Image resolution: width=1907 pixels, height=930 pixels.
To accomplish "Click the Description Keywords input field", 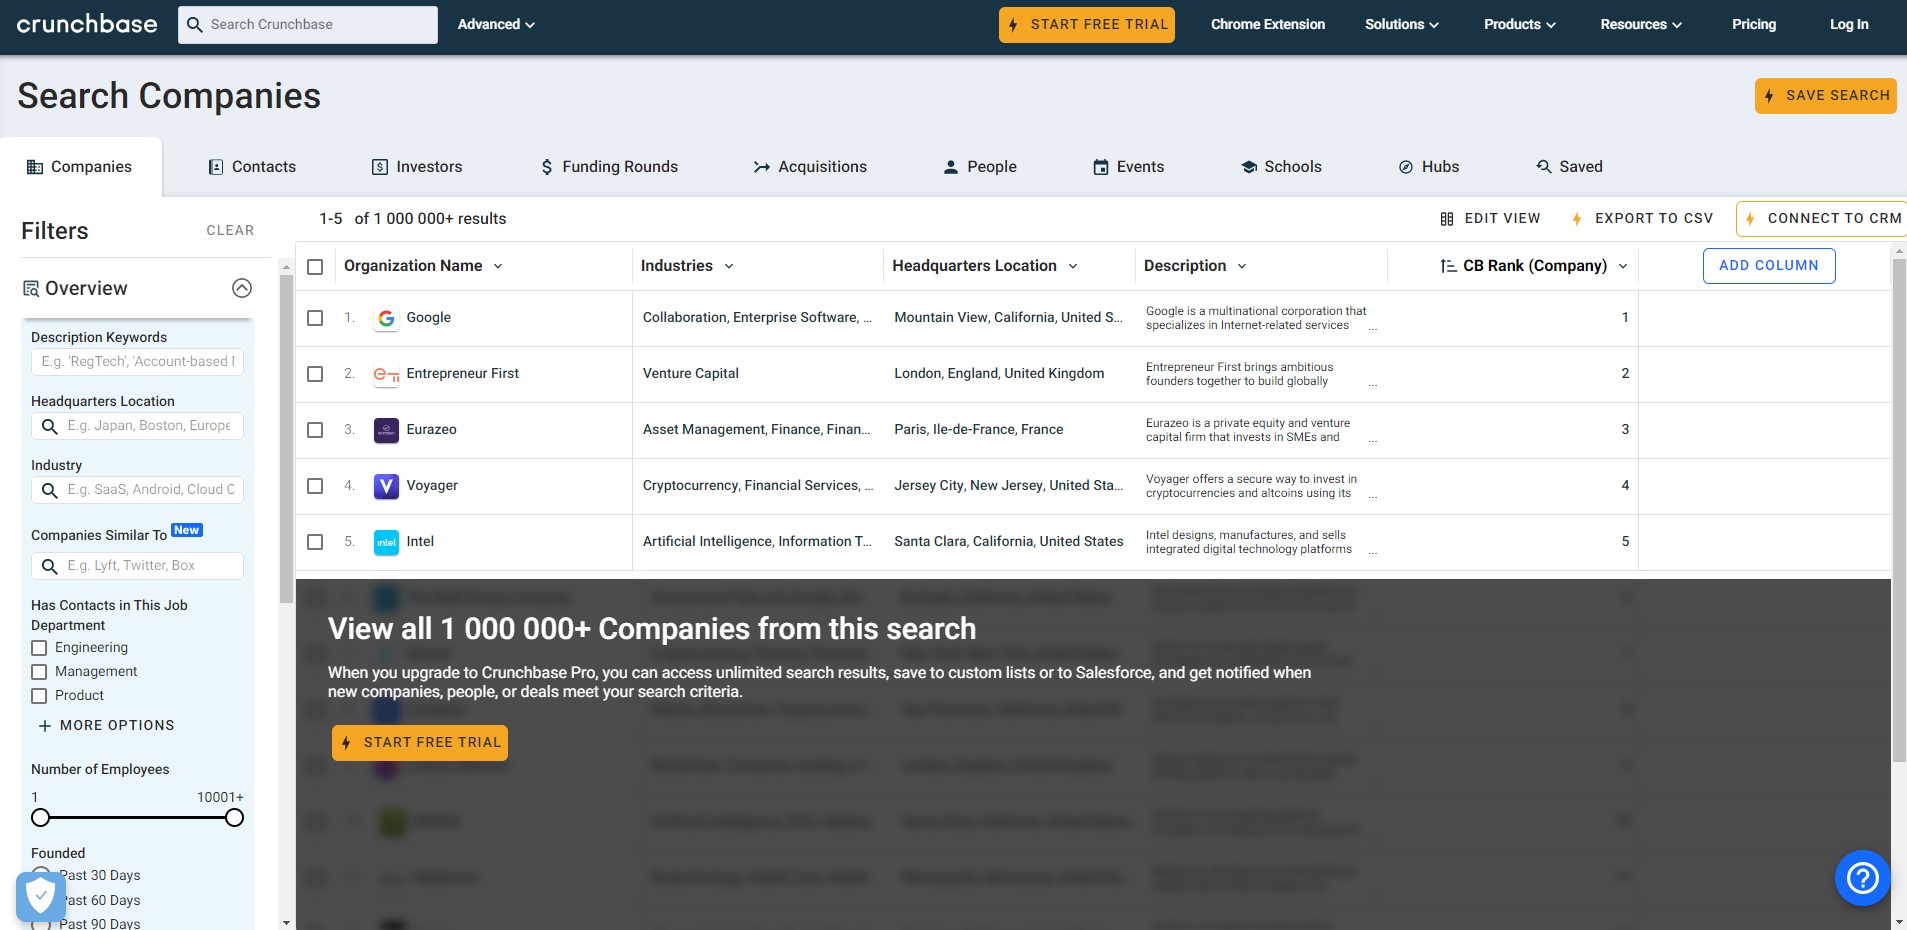I will 137,362.
